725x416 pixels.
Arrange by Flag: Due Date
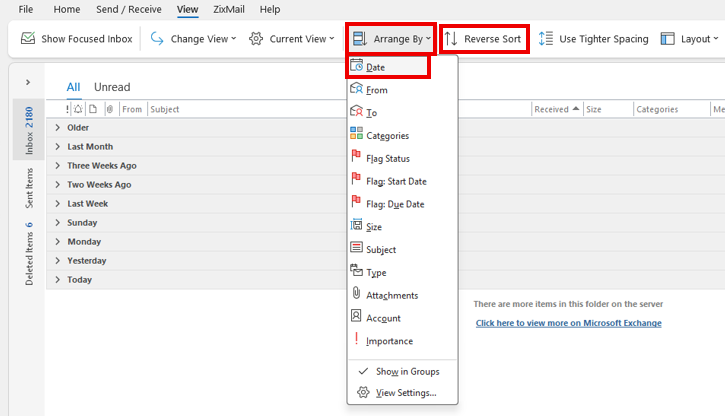coord(402,204)
